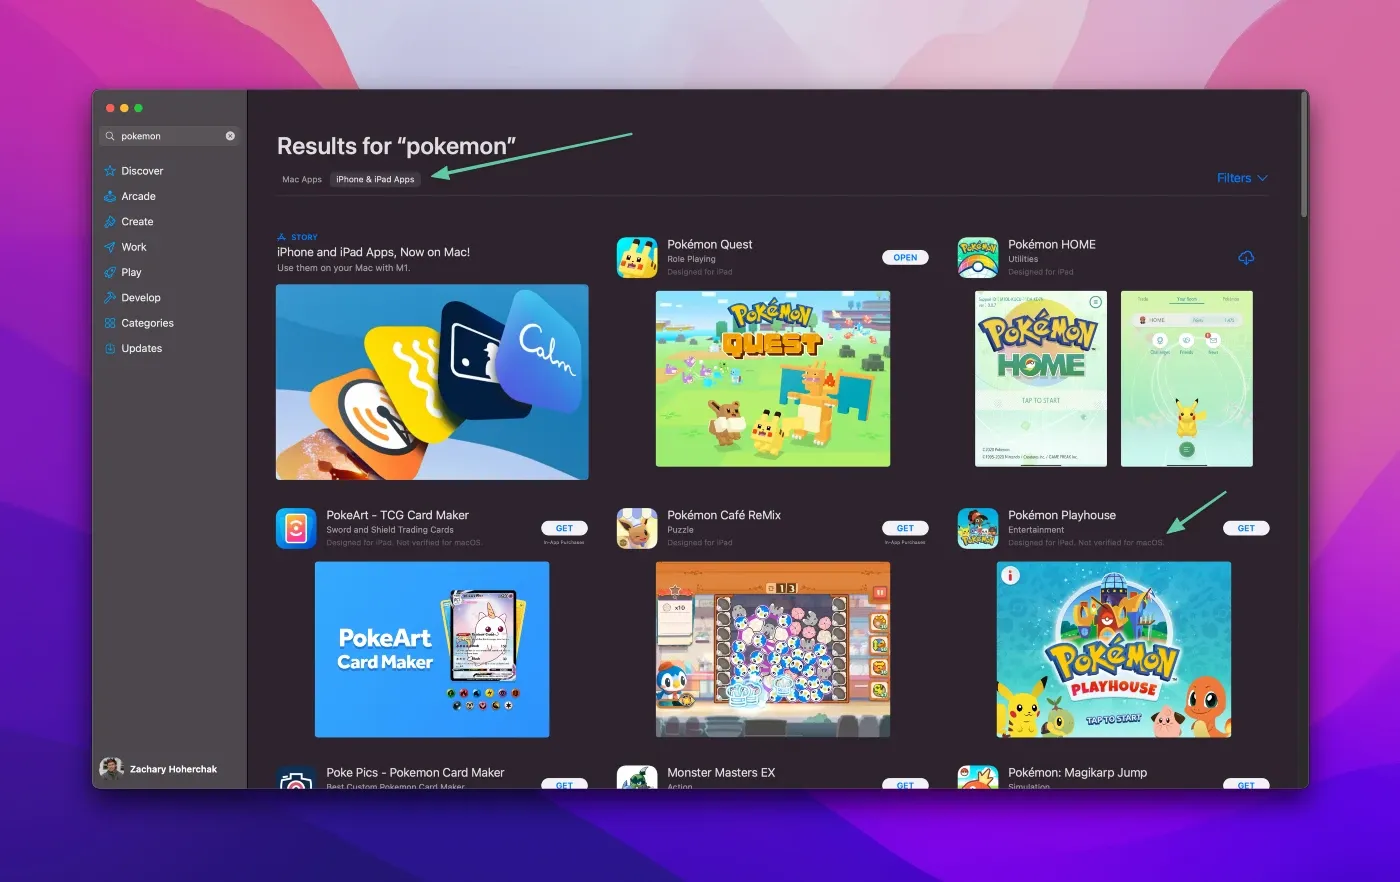Open the installed Pokémon Quest app
The width and height of the screenshot is (1400, 882).
point(904,257)
